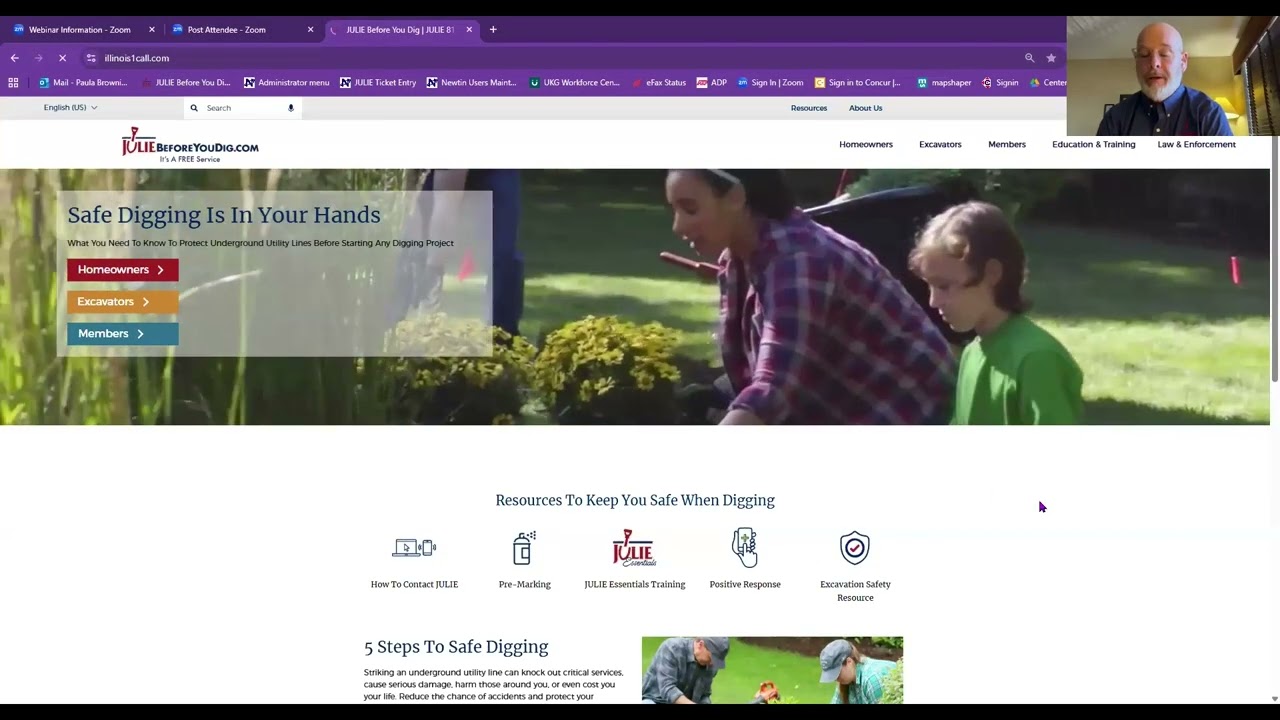The width and height of the screenshot is (1280, 720).
Task: Open the Homeowners navigation menu
Action: (x=866, y=144)
